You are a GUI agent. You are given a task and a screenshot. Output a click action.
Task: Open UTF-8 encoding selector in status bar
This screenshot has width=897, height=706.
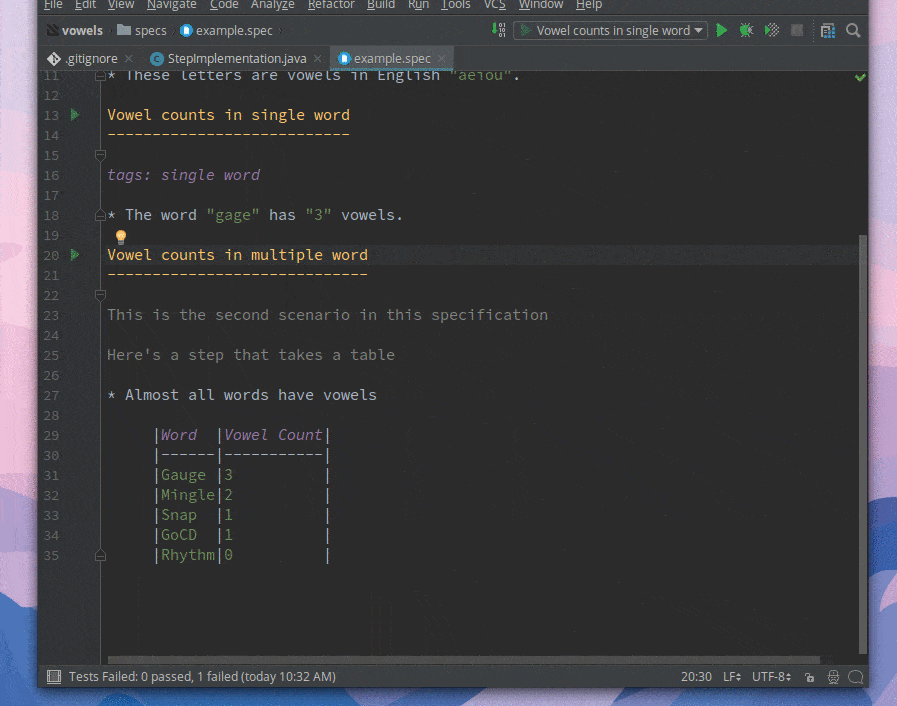pos(771,677)
